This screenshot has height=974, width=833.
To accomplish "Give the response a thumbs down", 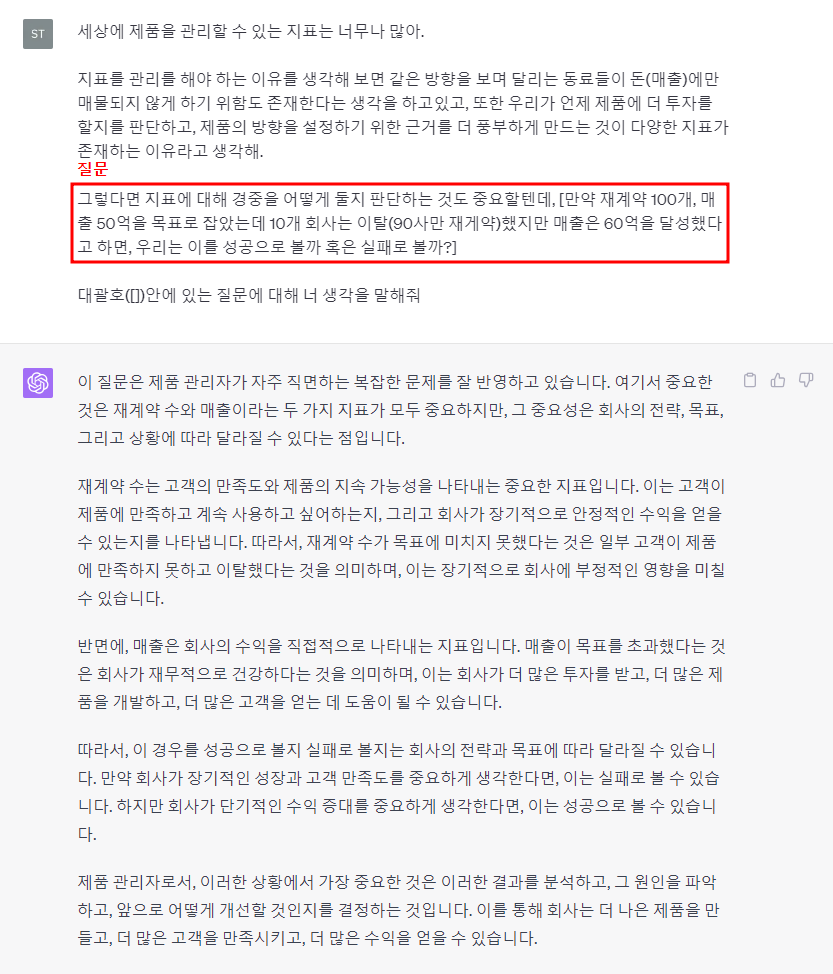I will click(806, 380).
